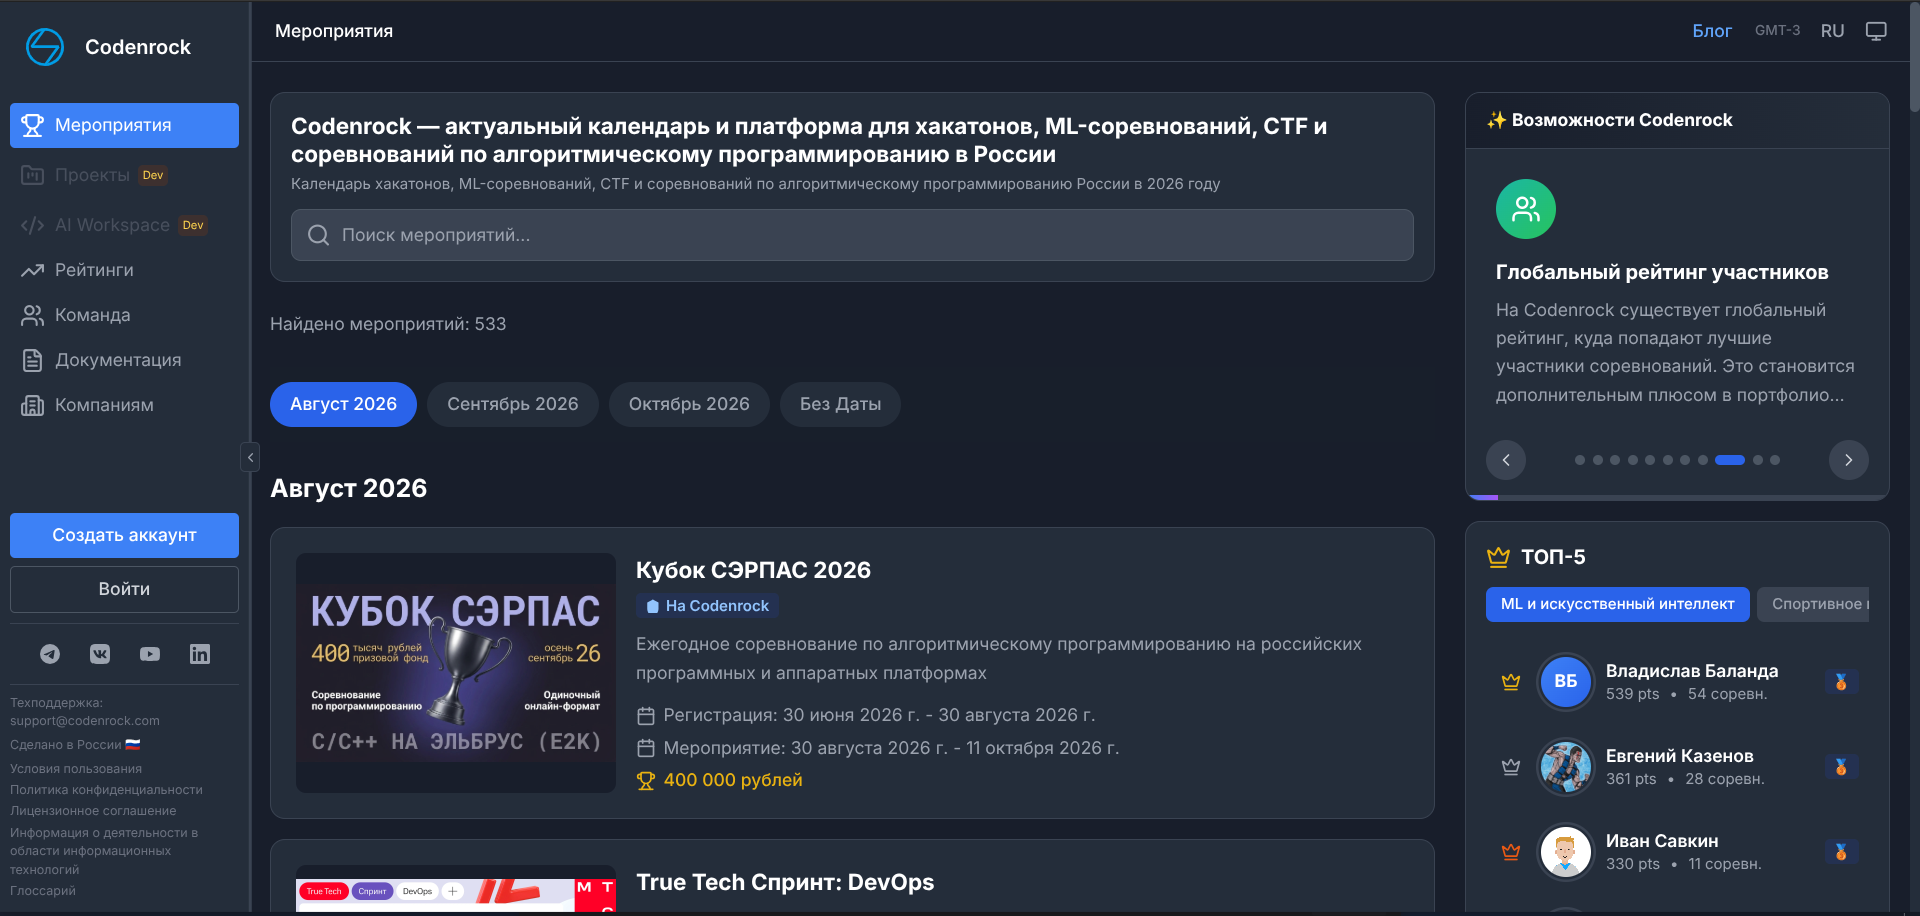Click the calendar icon beside Мероприятие dates
Image resolution: width=1920 pixels, height=916 pixels.
[x=646, y=748]
